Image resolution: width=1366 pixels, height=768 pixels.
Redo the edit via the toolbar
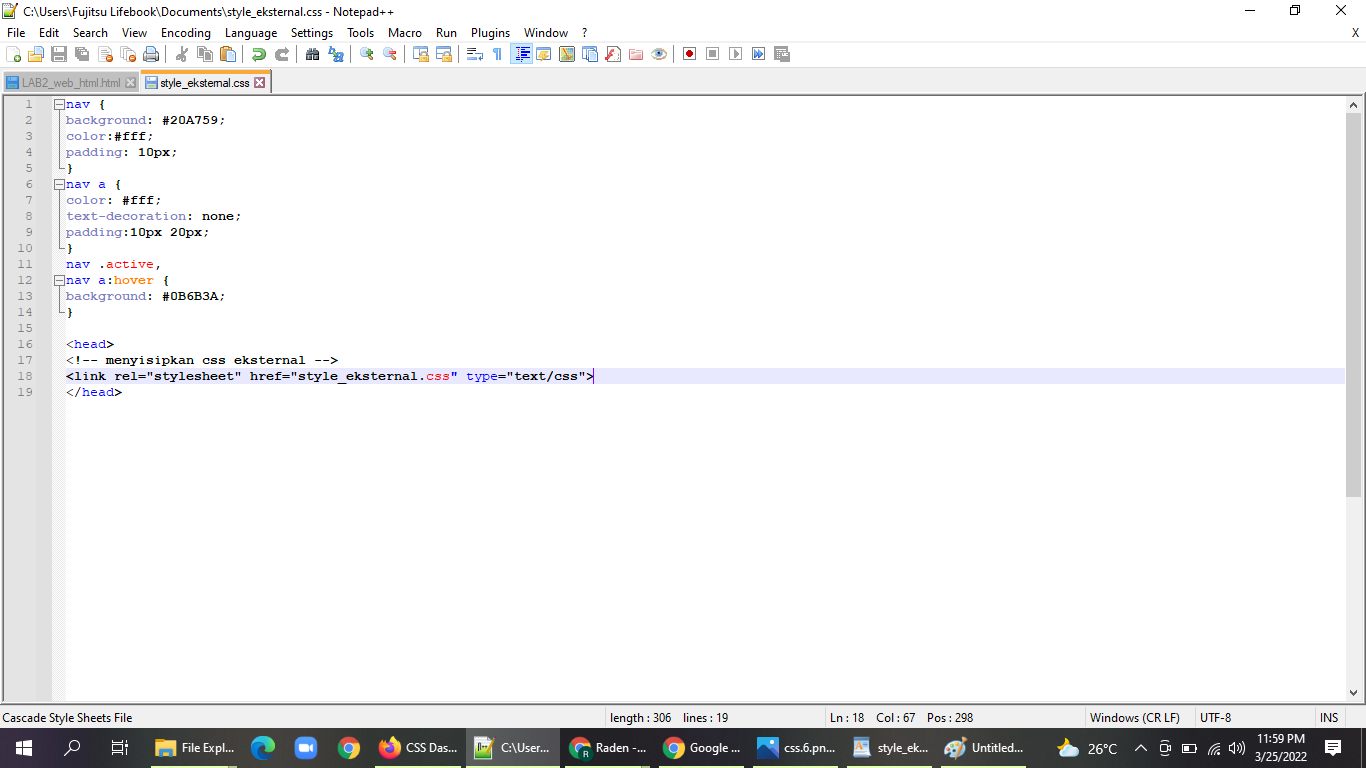(x=282, y=54)
